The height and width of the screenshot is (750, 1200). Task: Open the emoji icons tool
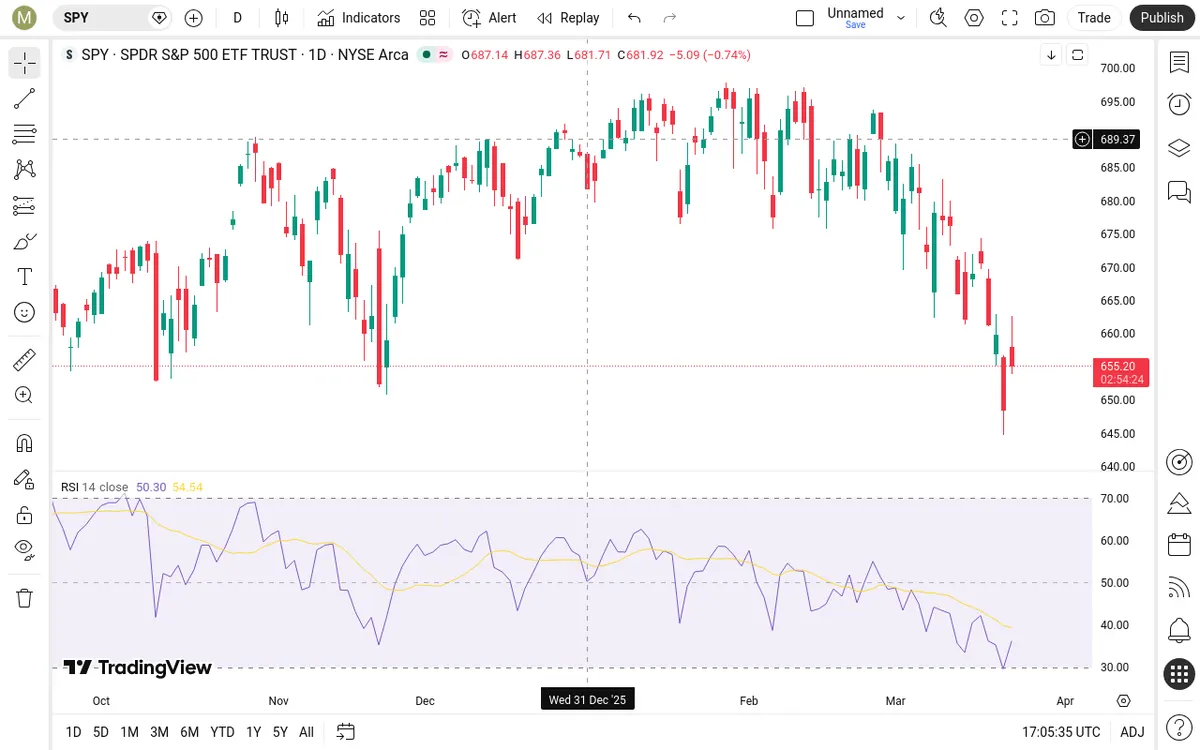point(25,312)
